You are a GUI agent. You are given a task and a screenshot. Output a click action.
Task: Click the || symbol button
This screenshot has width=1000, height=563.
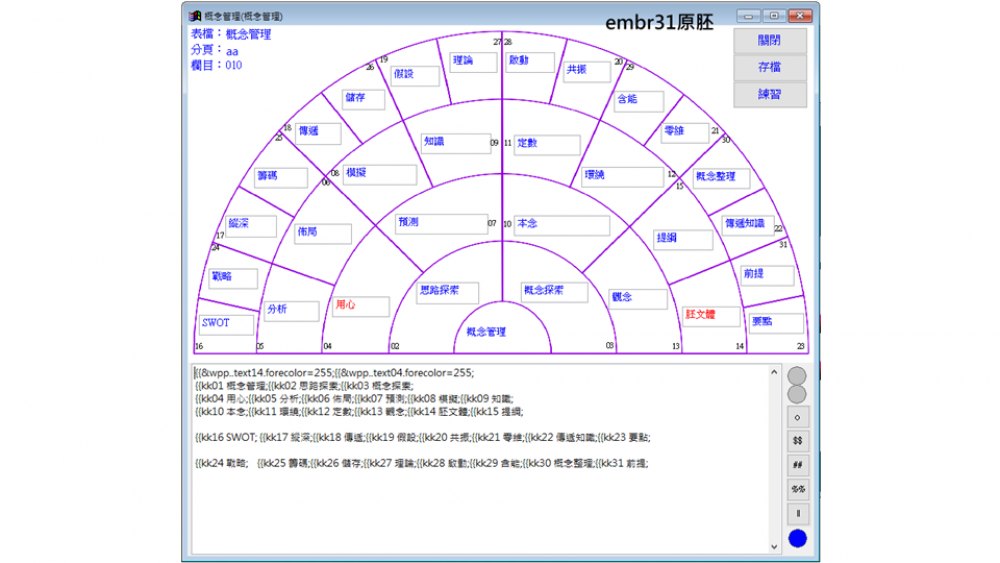[797, 513]
